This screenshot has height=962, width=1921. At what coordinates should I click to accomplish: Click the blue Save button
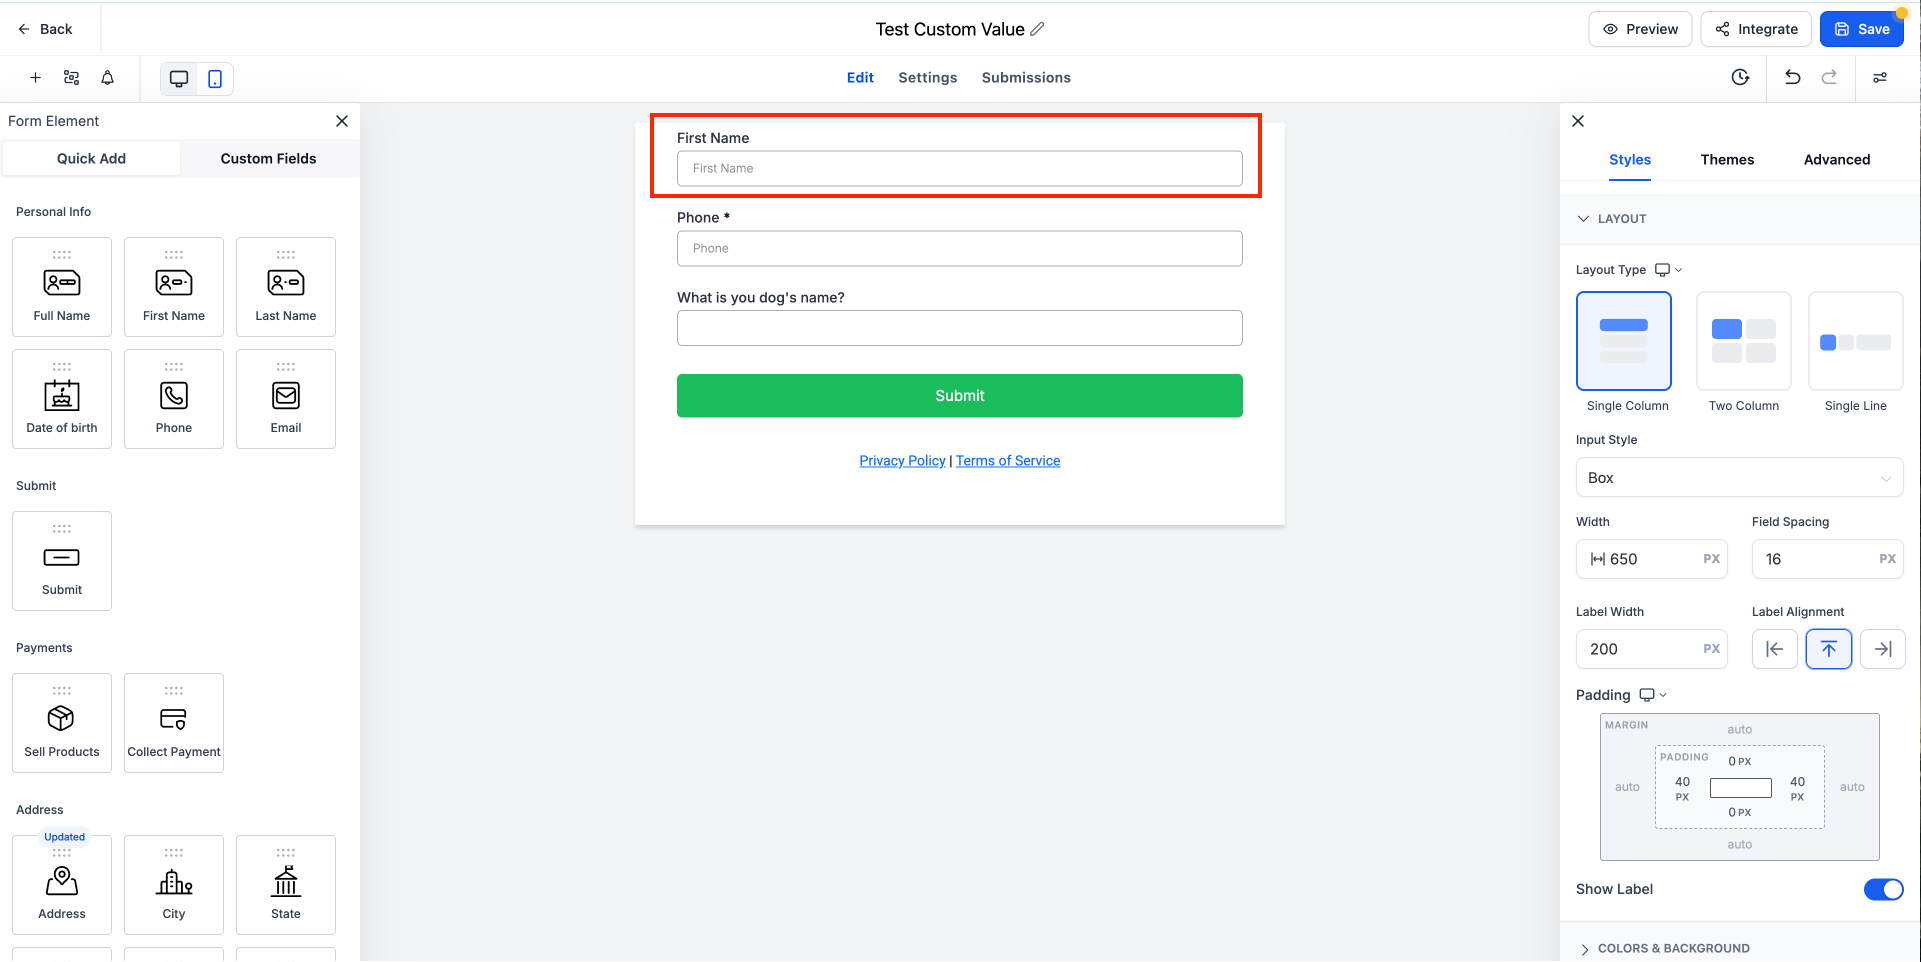[1861, 29]
